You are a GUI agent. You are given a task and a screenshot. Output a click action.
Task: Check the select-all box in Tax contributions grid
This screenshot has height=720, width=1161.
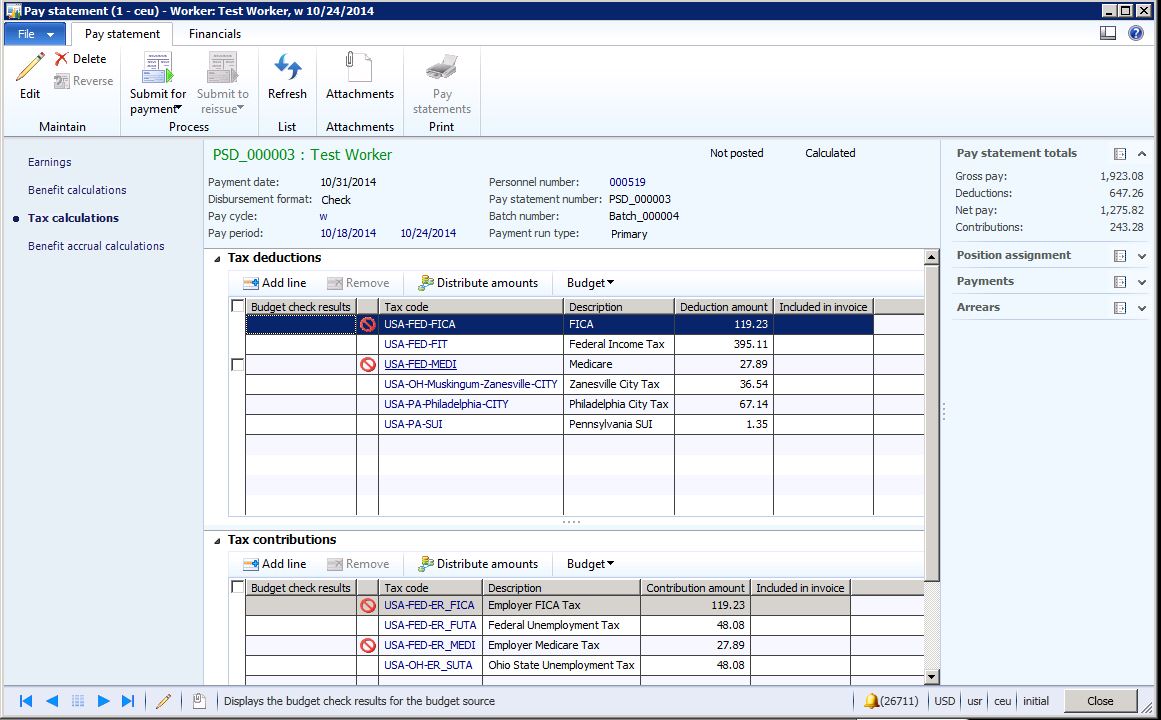coord(238,587)
